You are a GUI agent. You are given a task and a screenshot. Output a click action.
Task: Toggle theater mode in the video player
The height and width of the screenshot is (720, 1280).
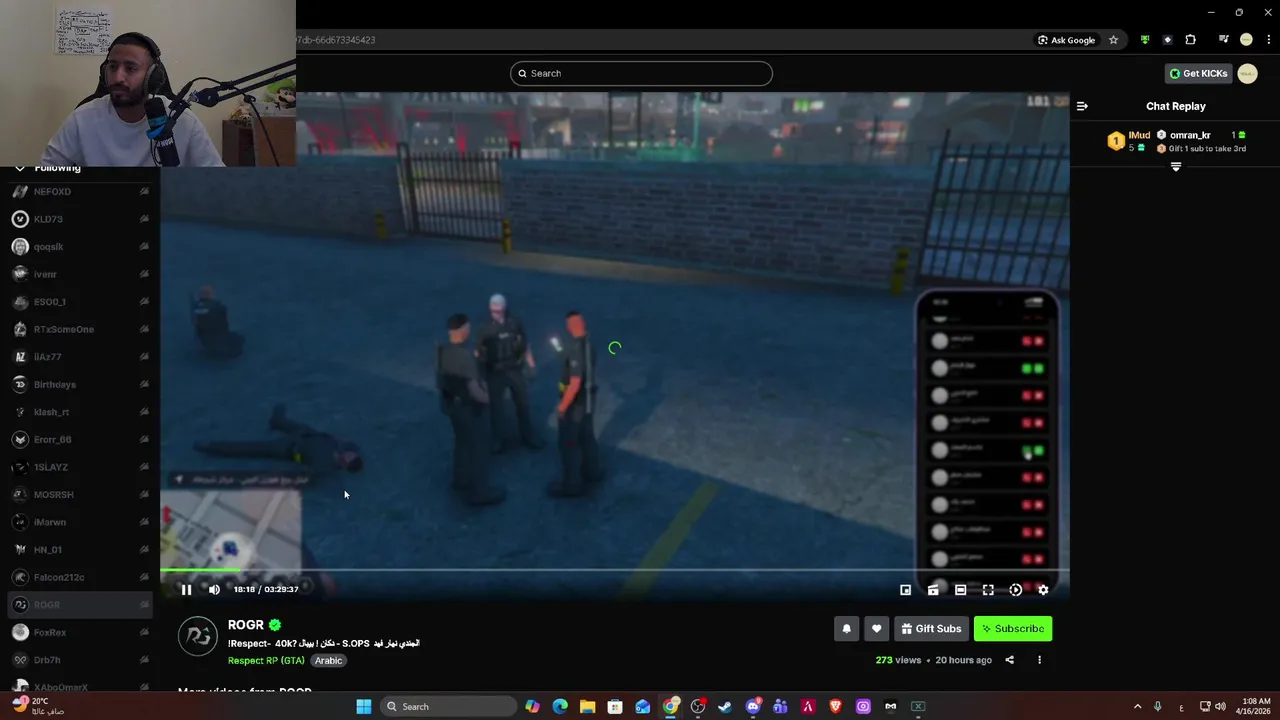click(960, 590)
